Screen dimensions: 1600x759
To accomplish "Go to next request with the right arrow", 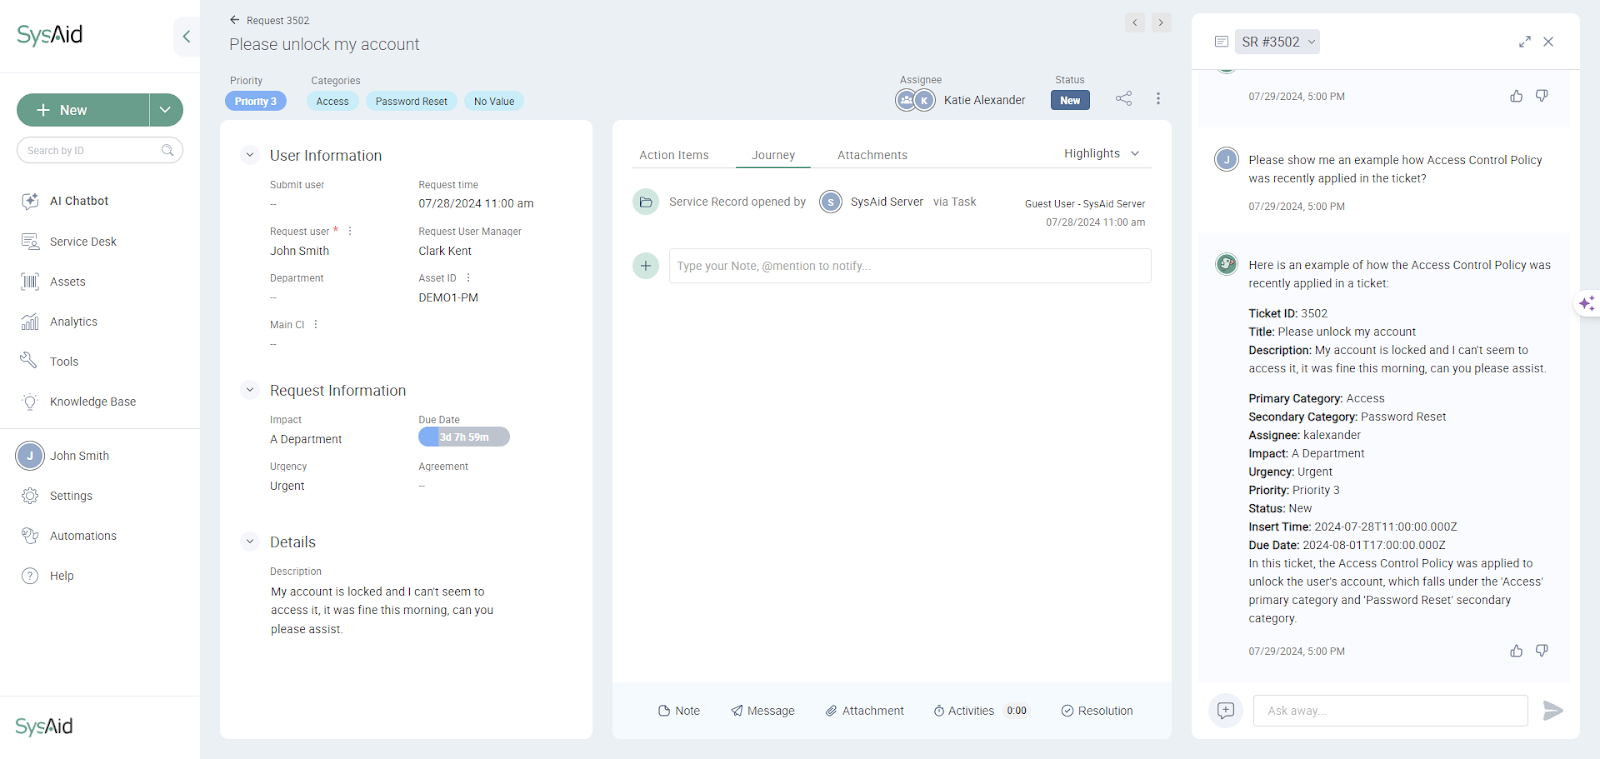I will pos(1161,22).
